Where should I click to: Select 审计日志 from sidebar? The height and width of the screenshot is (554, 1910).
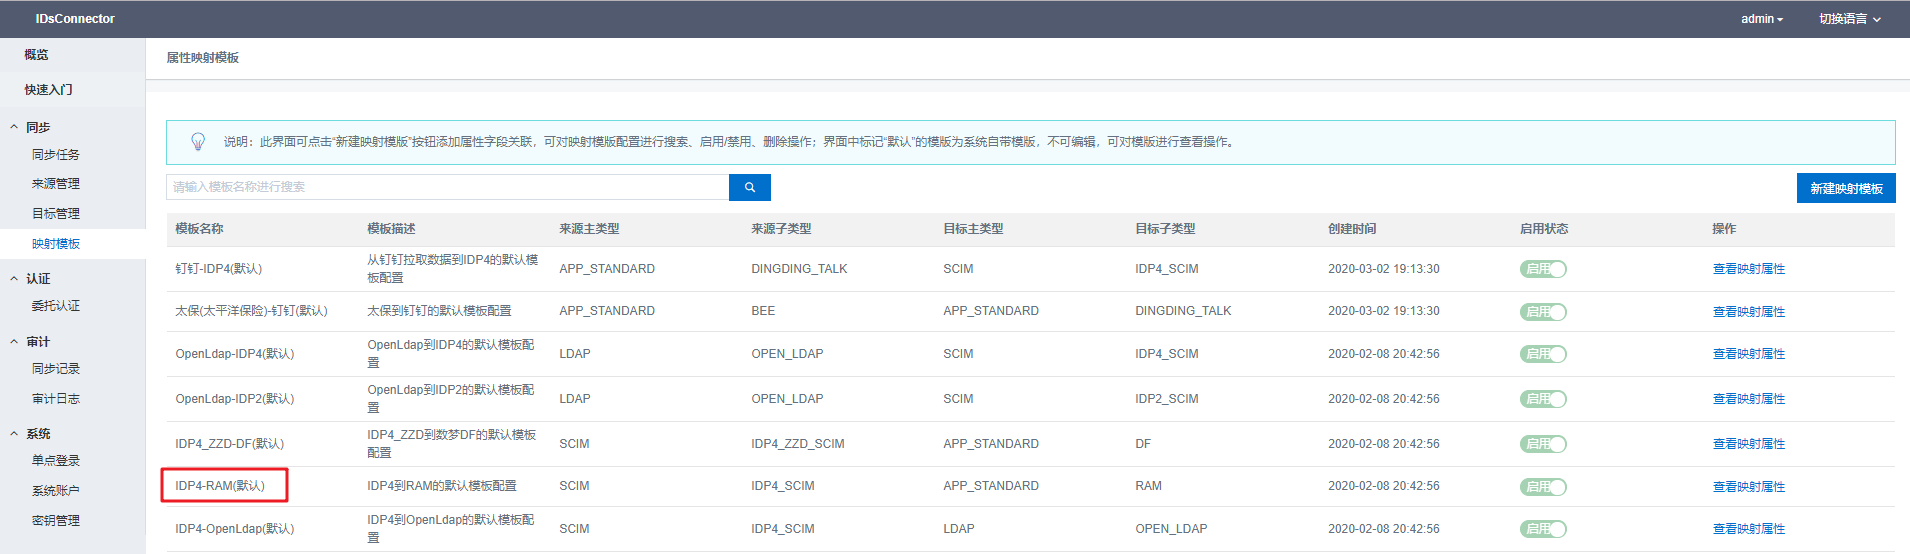[x=56, y=399]
